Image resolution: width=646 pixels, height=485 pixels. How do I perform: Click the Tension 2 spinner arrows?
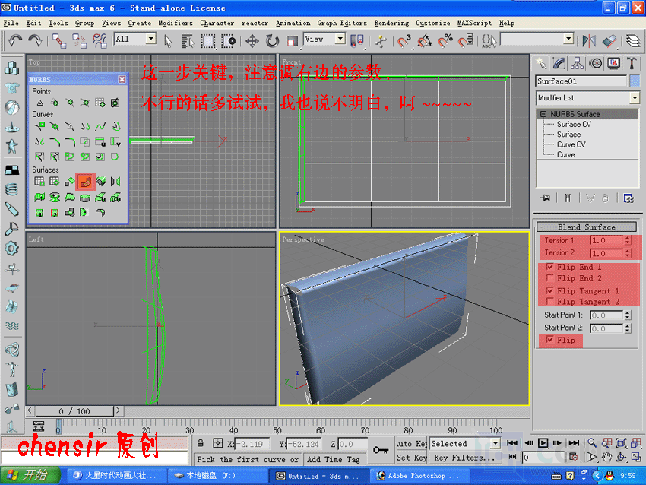(x=627, y=253)
